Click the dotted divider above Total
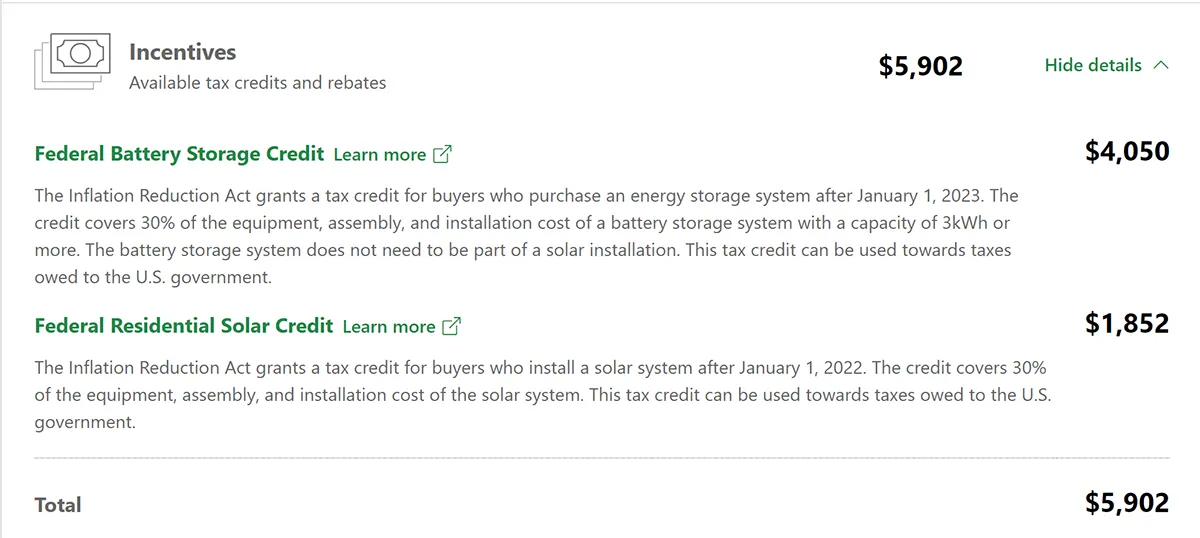1200x538 pixels. point(602,458)
